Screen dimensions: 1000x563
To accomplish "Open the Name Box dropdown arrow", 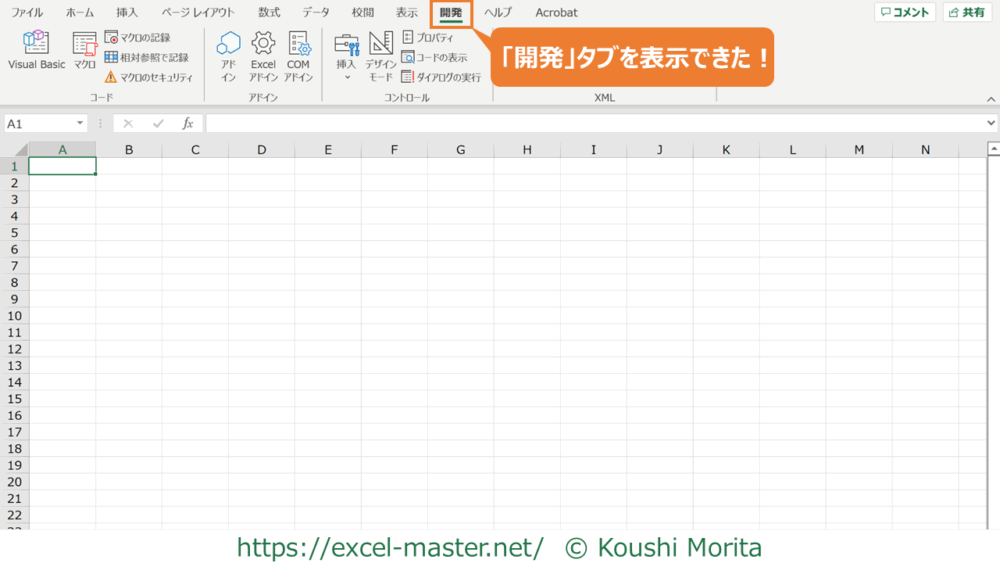I will (80, 123).
